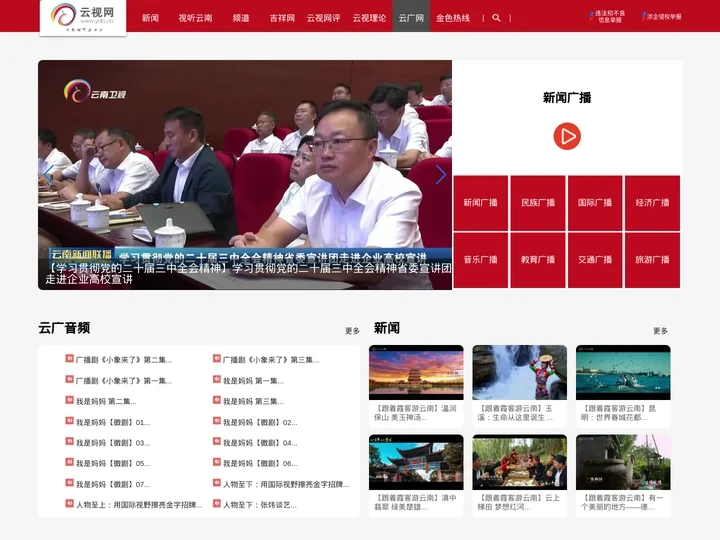Viewport: 720px width, 540px height.
Task: Select the highlighted 云广网 menu item
Action: pos(411,17)
